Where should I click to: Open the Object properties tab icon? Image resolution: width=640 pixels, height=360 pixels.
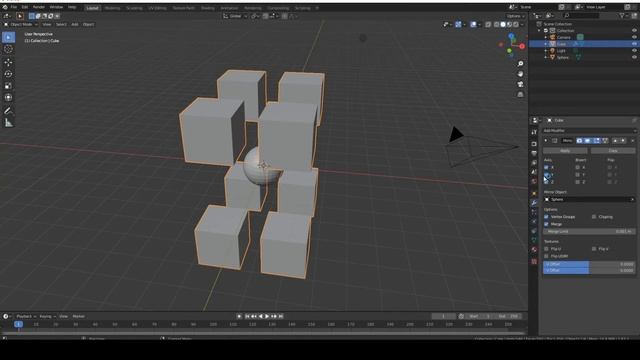click(x=534, y=193)
